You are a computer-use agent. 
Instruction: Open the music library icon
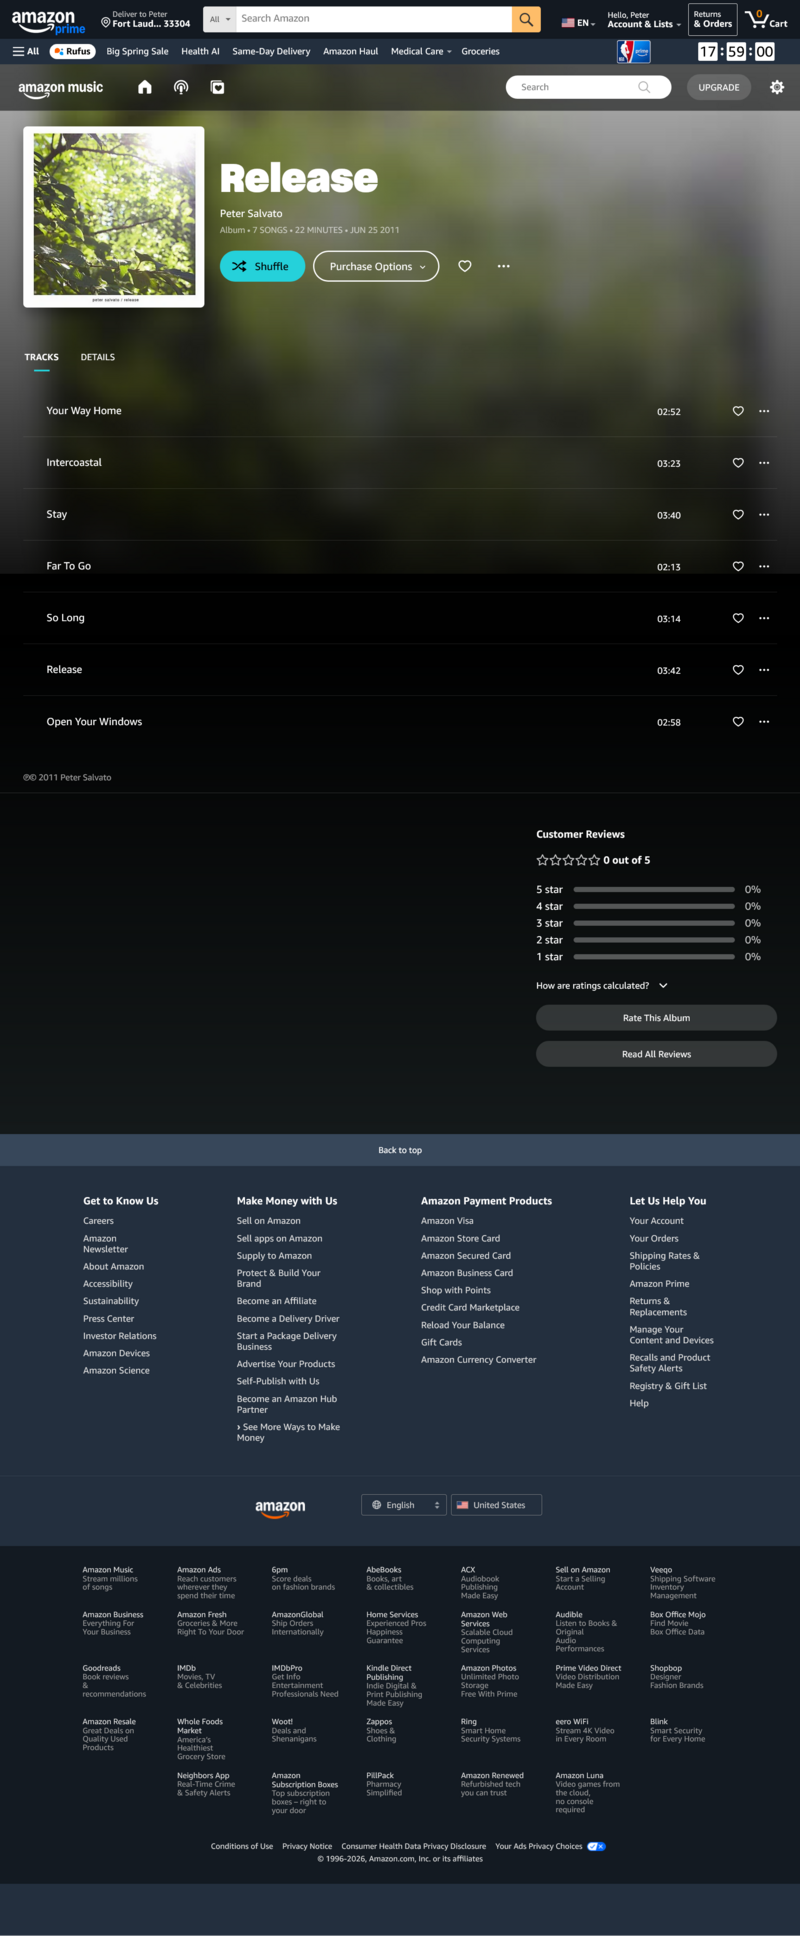(217, 87)
